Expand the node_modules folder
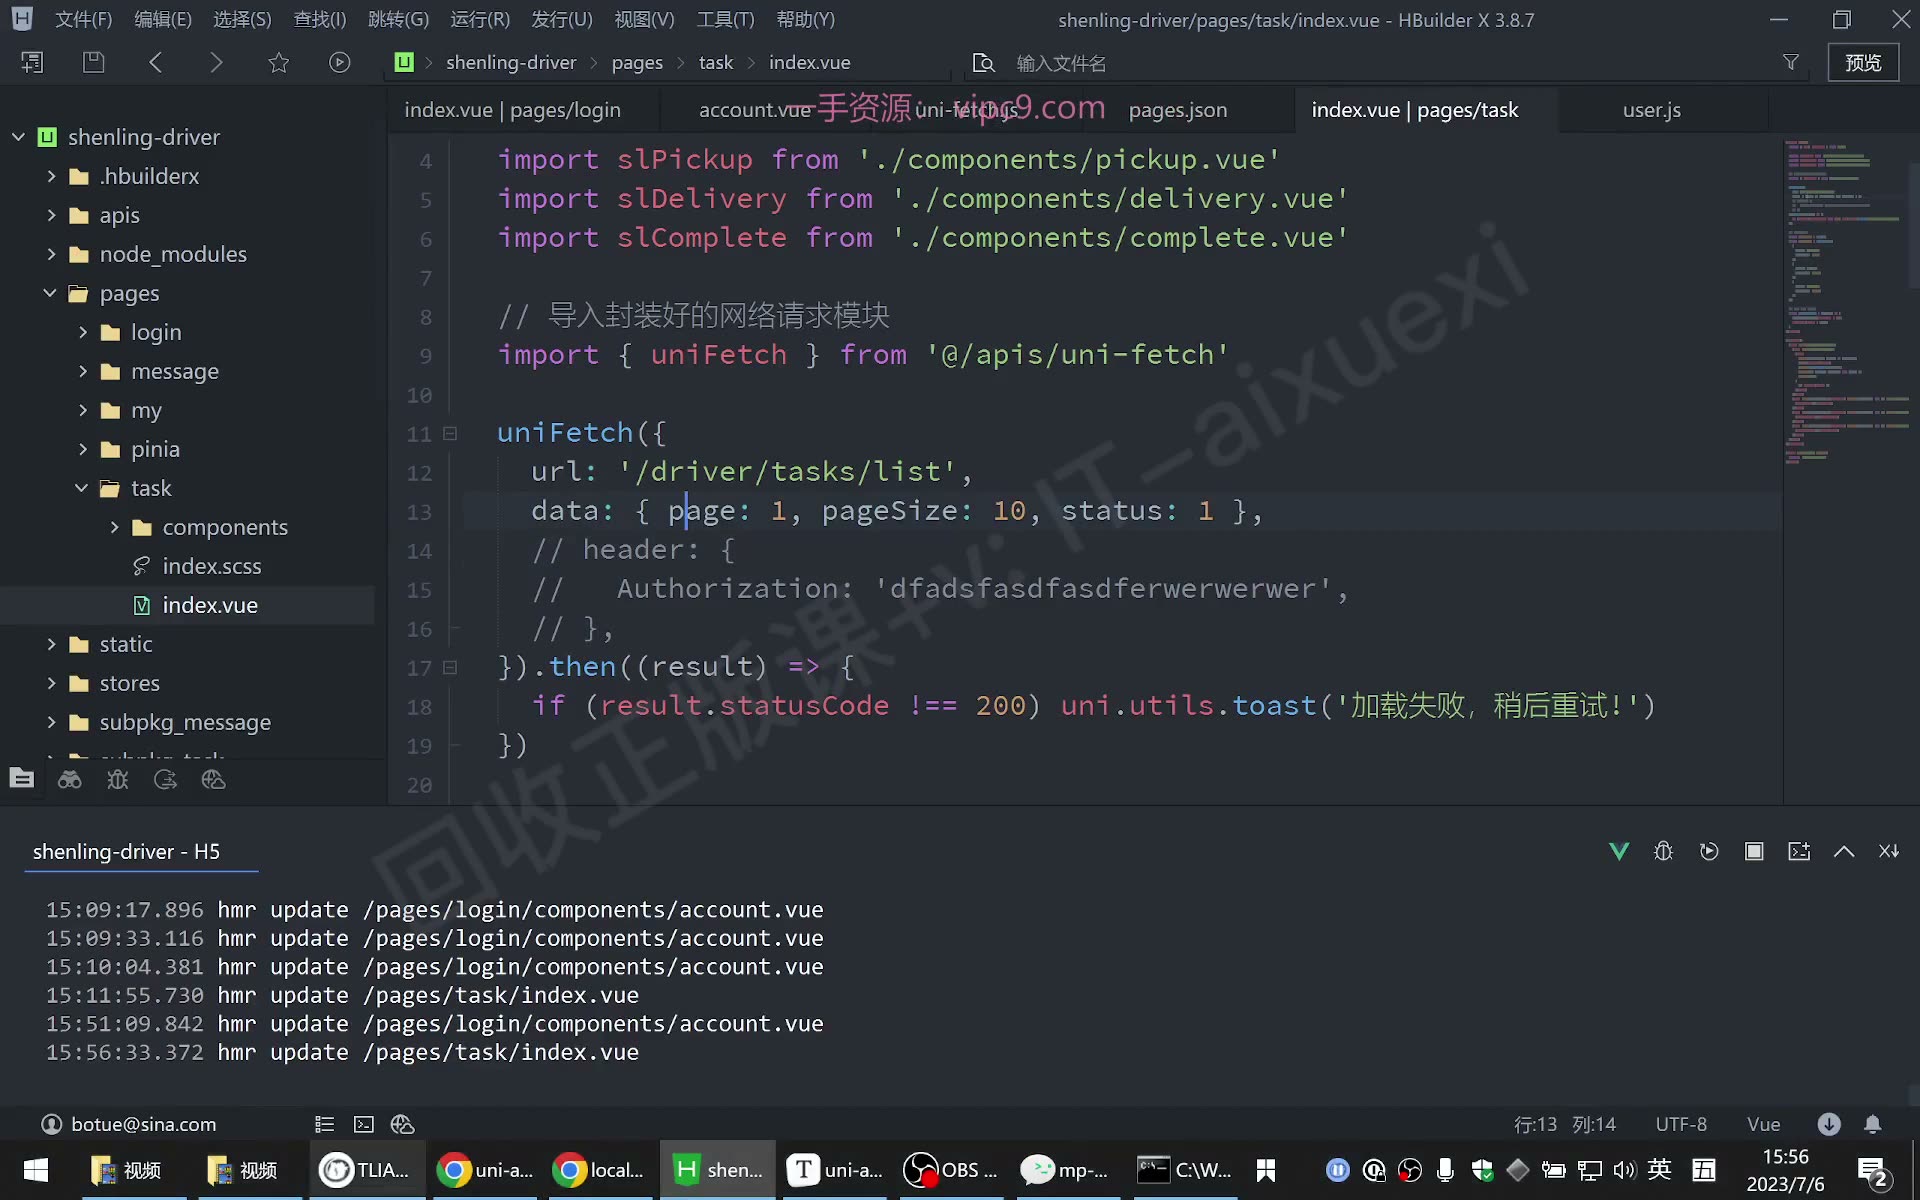 (51, 254)
